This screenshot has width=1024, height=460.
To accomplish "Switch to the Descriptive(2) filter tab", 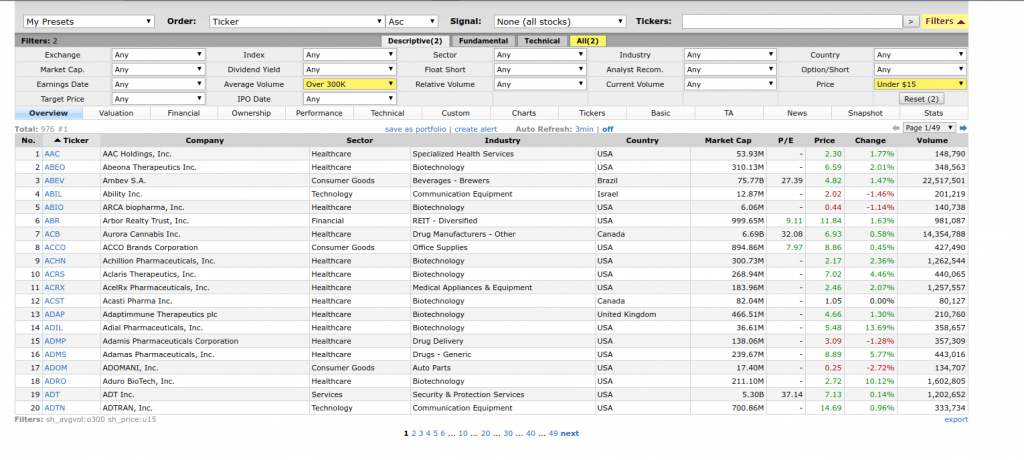I will 415,41.
